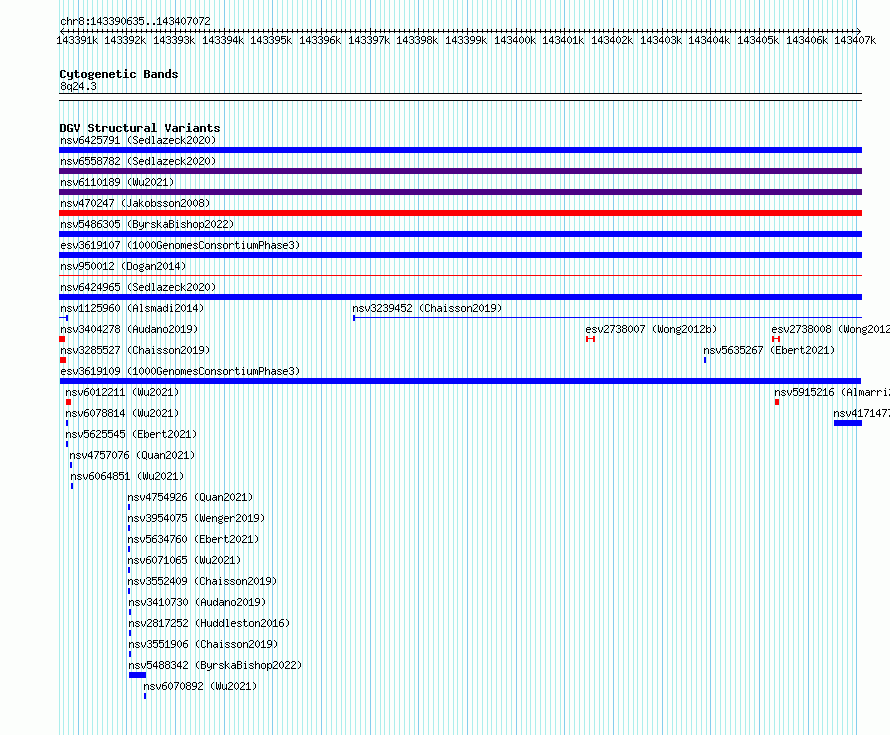The width and height of the screenshot is (890, 735).
Task: Click nsv3285527 (Chaisson2019) label
Action: pyautogui.click(x=135, y=350)
